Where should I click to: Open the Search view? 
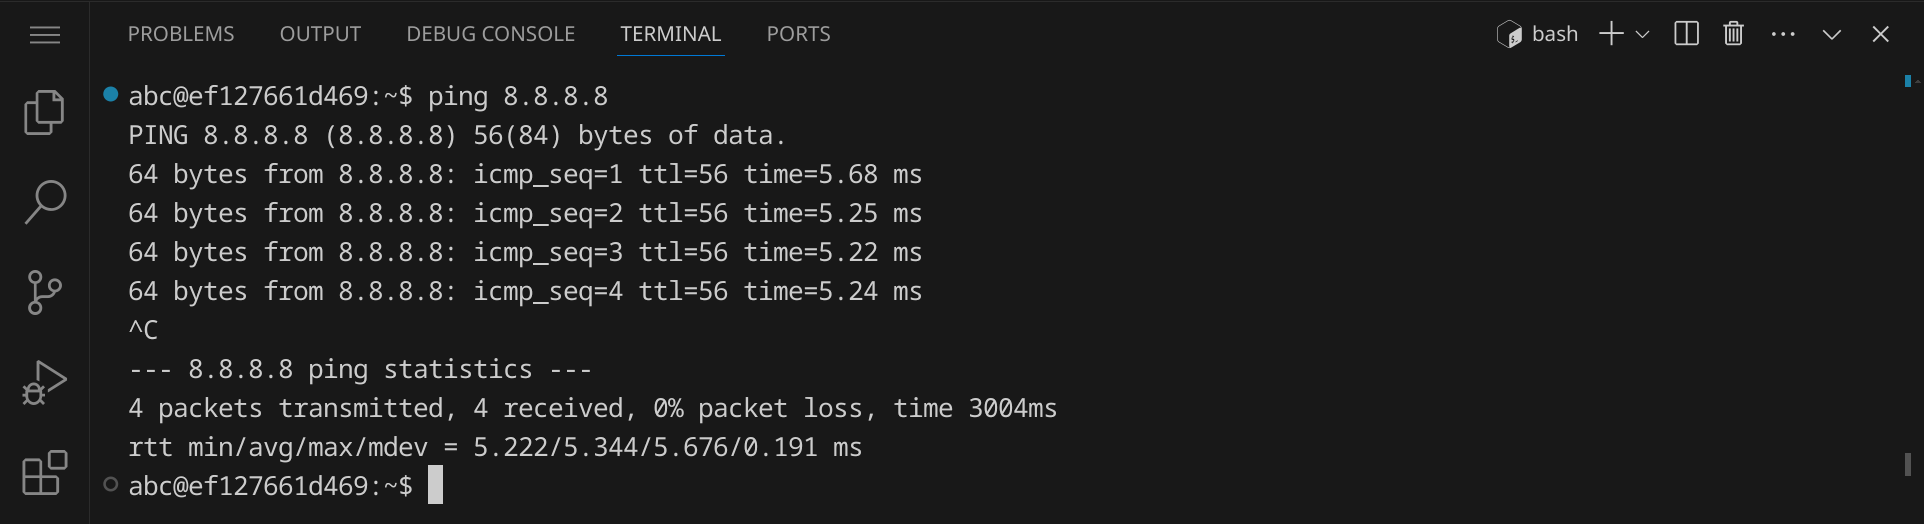tap(45, 202)
